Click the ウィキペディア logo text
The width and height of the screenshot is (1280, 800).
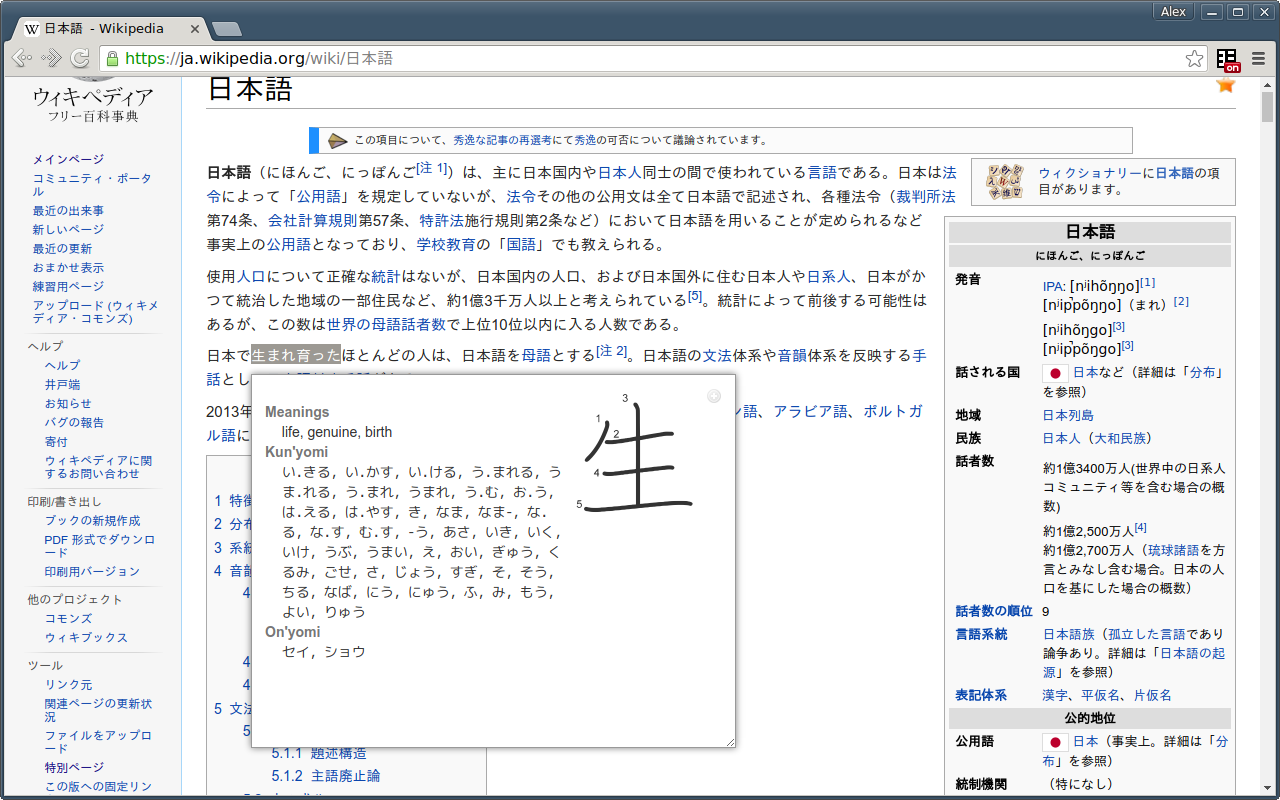click(x=93, y=97)
